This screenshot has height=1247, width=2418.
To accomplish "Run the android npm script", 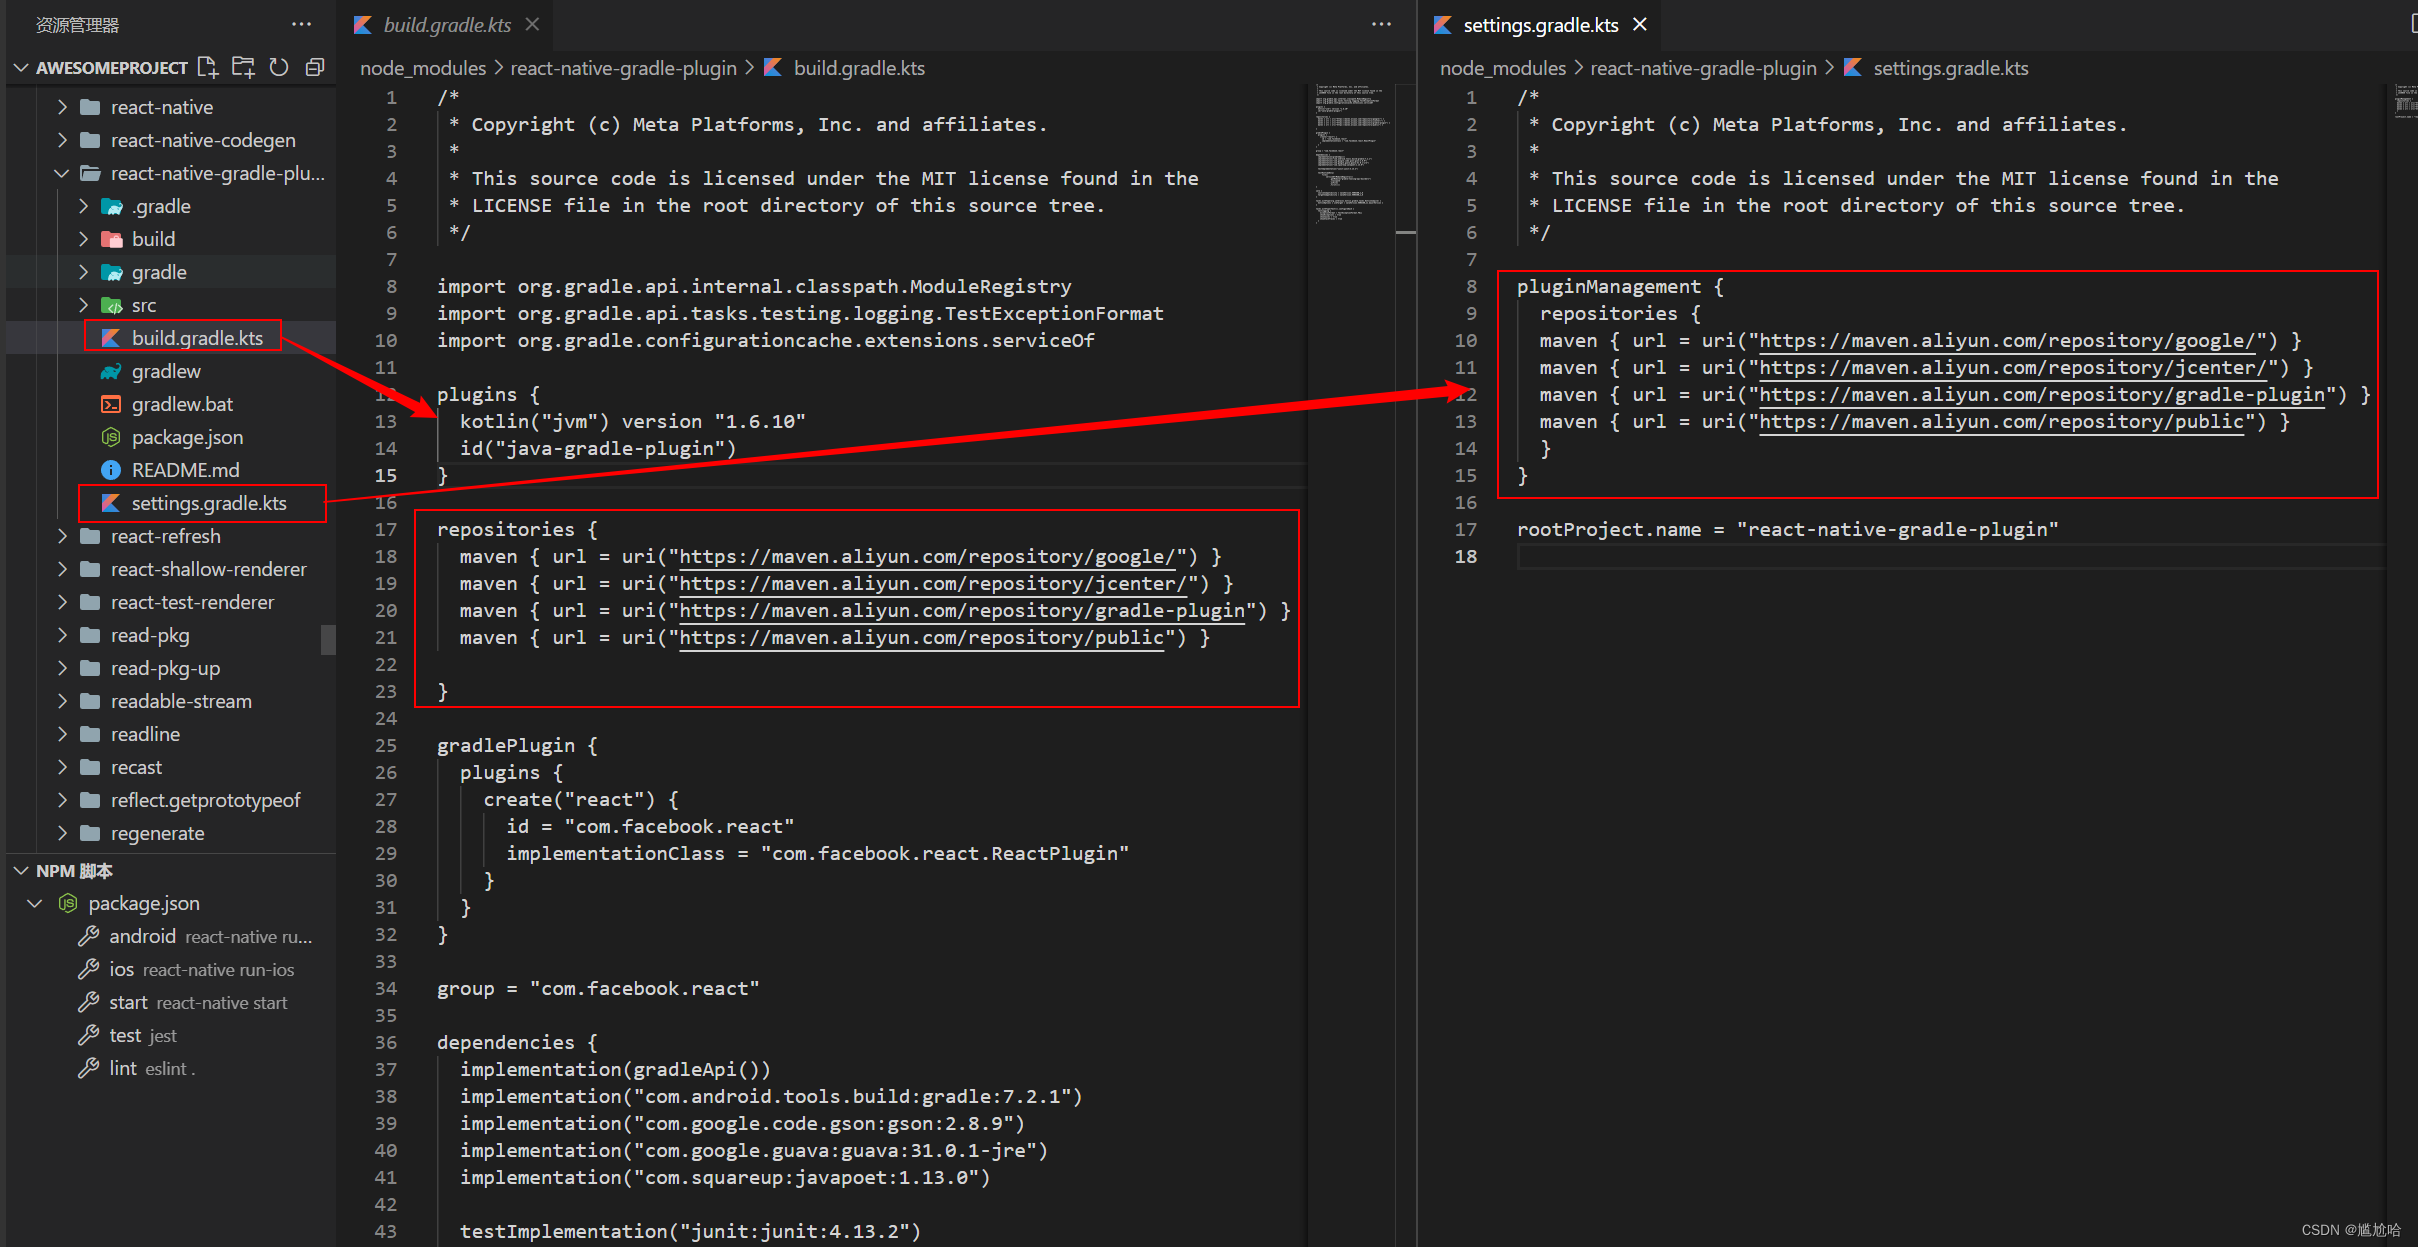I will [142, 936].
